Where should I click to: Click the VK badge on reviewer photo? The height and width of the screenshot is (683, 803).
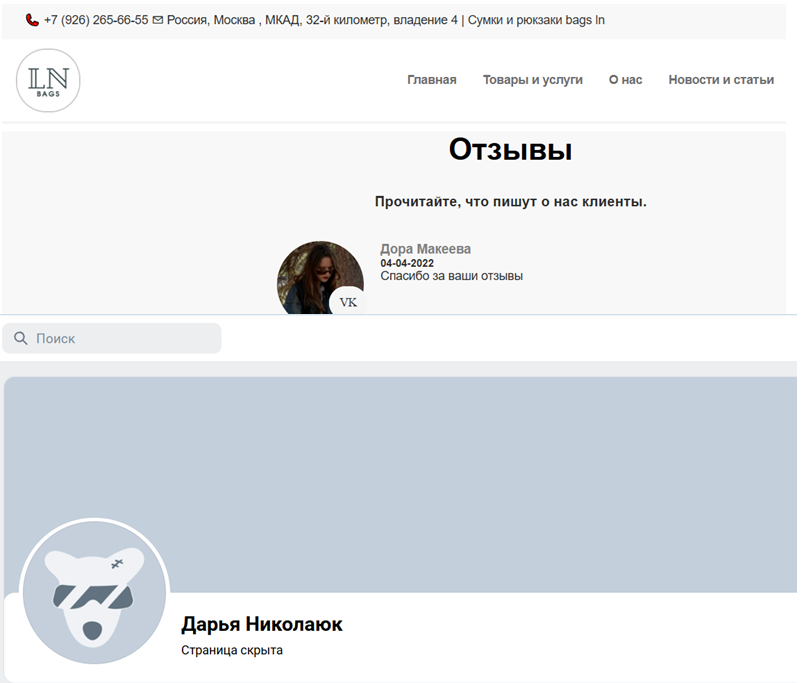click(x=348, y=302)
